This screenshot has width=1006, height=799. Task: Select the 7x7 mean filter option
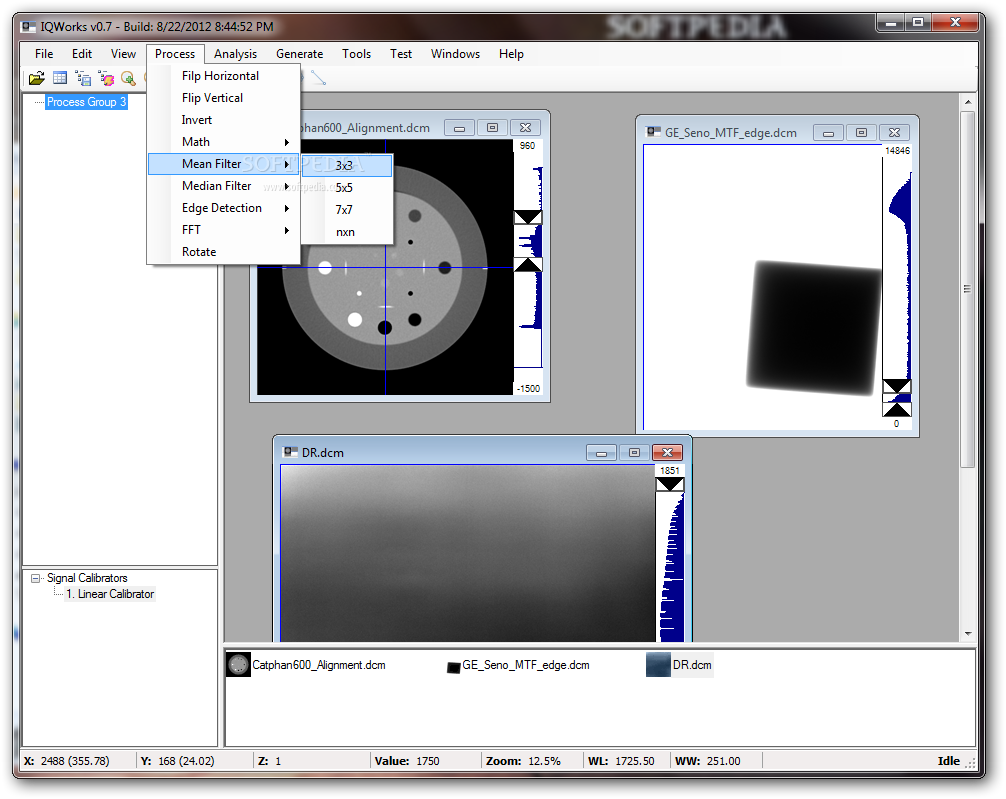click(347, 210)
